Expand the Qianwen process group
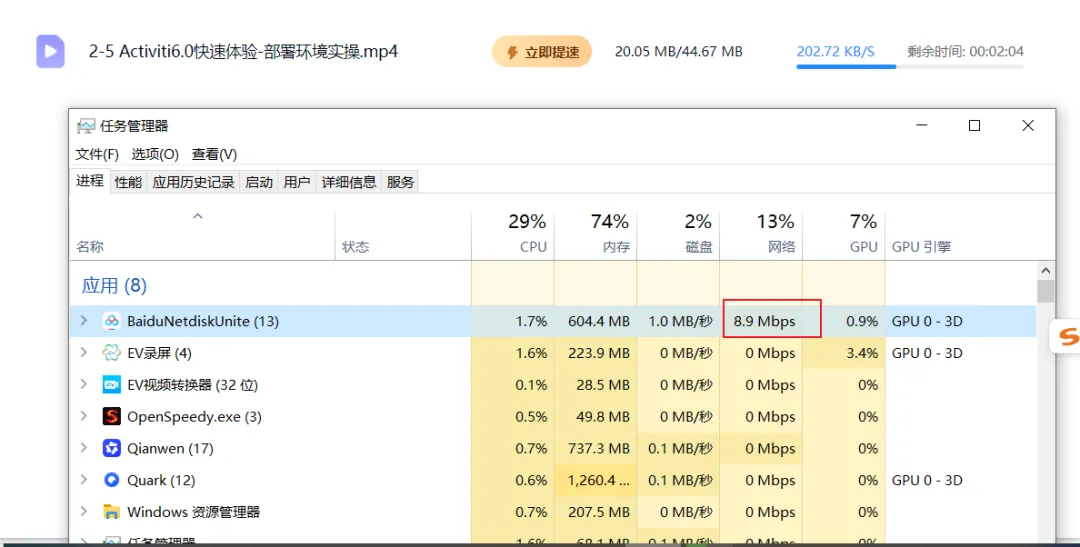 (84, 448)
